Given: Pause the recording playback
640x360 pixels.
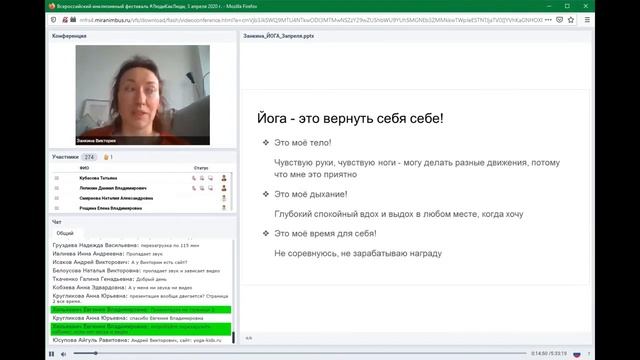Looking at the screenshot, I should 51,354.
